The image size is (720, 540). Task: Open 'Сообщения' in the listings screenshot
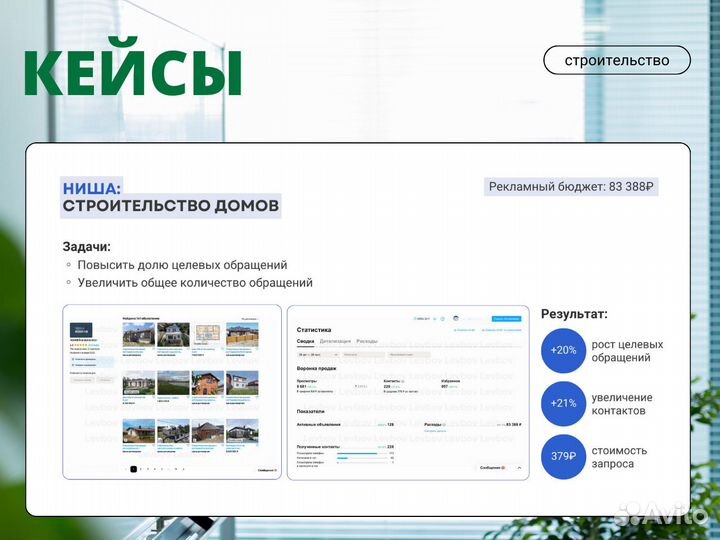coord(266,470)
